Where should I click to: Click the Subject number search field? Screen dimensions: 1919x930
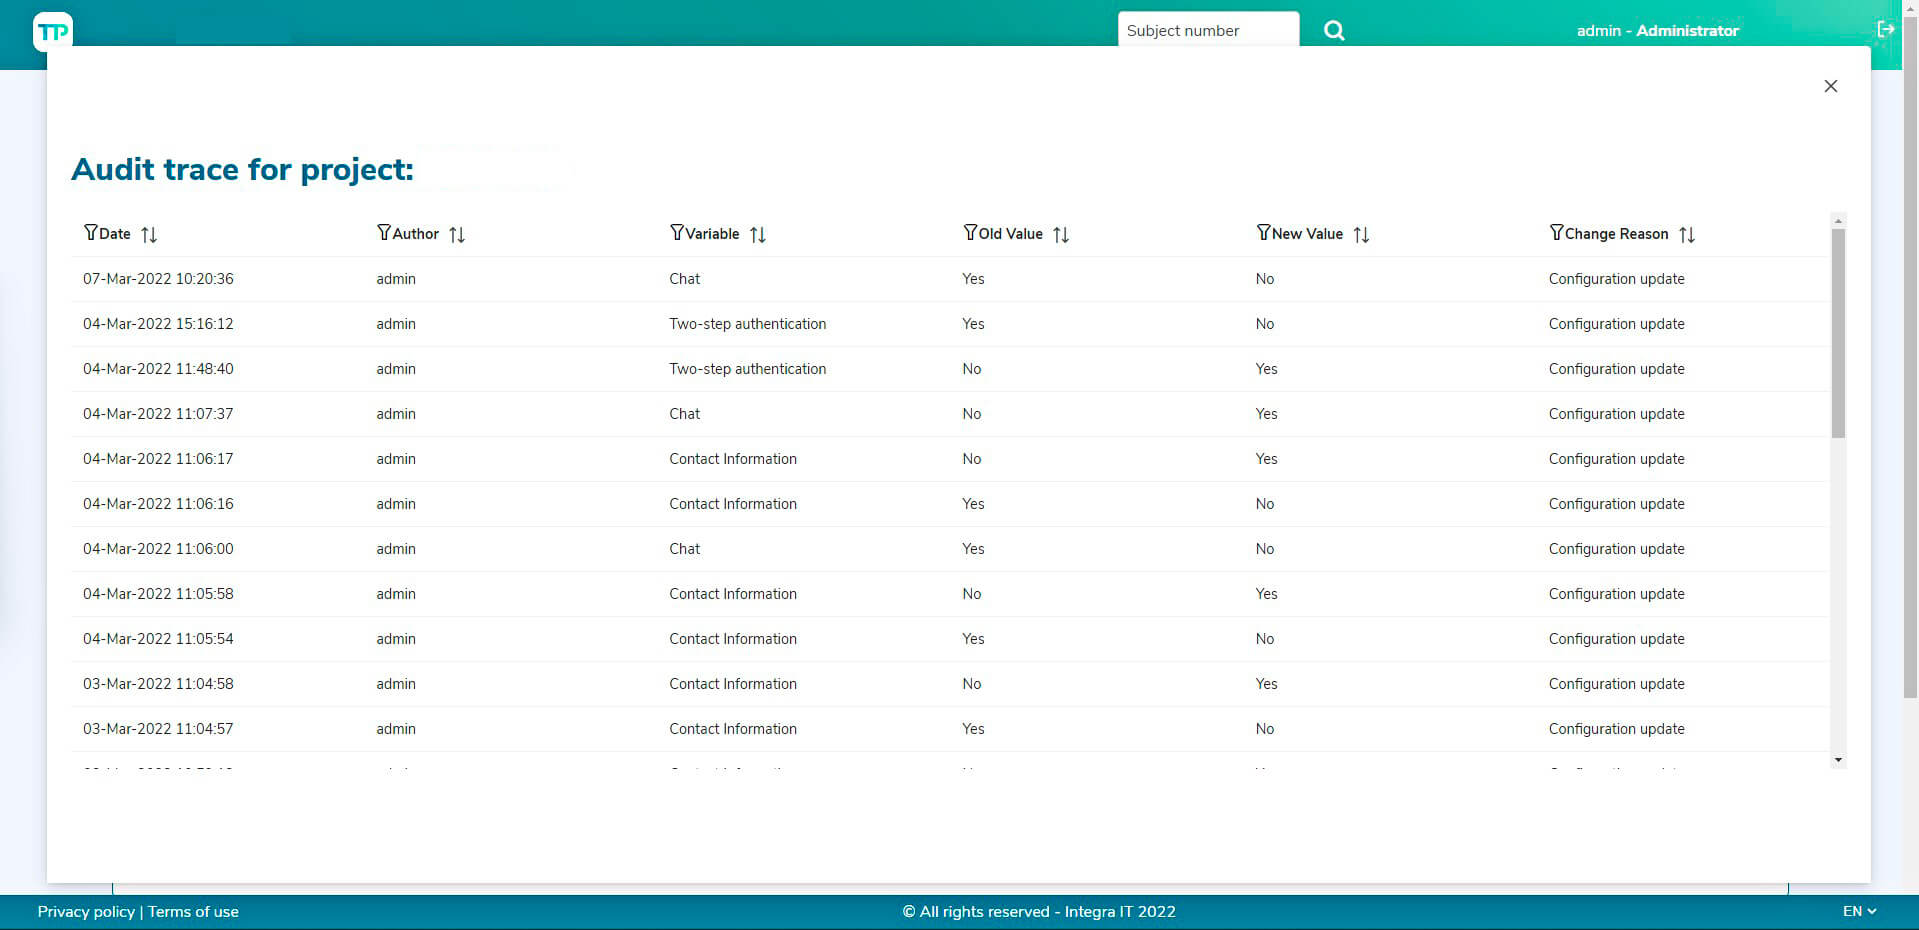[1208, 31]
